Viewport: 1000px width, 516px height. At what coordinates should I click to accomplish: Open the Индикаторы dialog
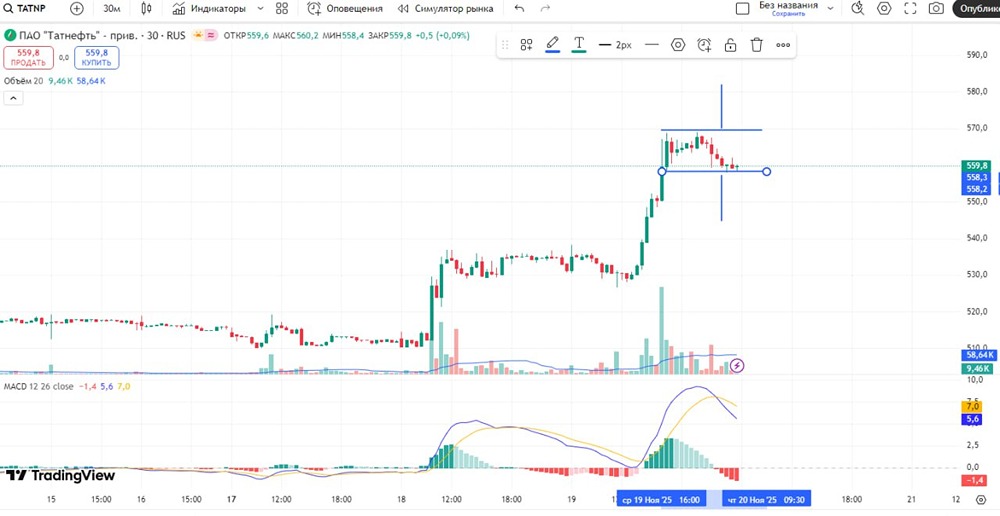pos(209,8)
